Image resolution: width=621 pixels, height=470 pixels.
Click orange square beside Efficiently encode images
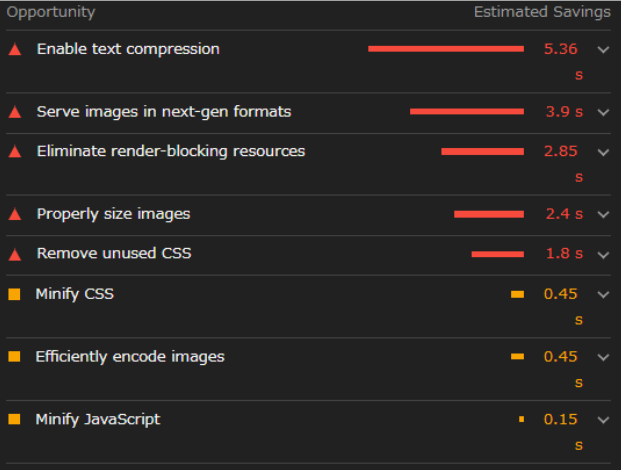(x=14, y=357)
